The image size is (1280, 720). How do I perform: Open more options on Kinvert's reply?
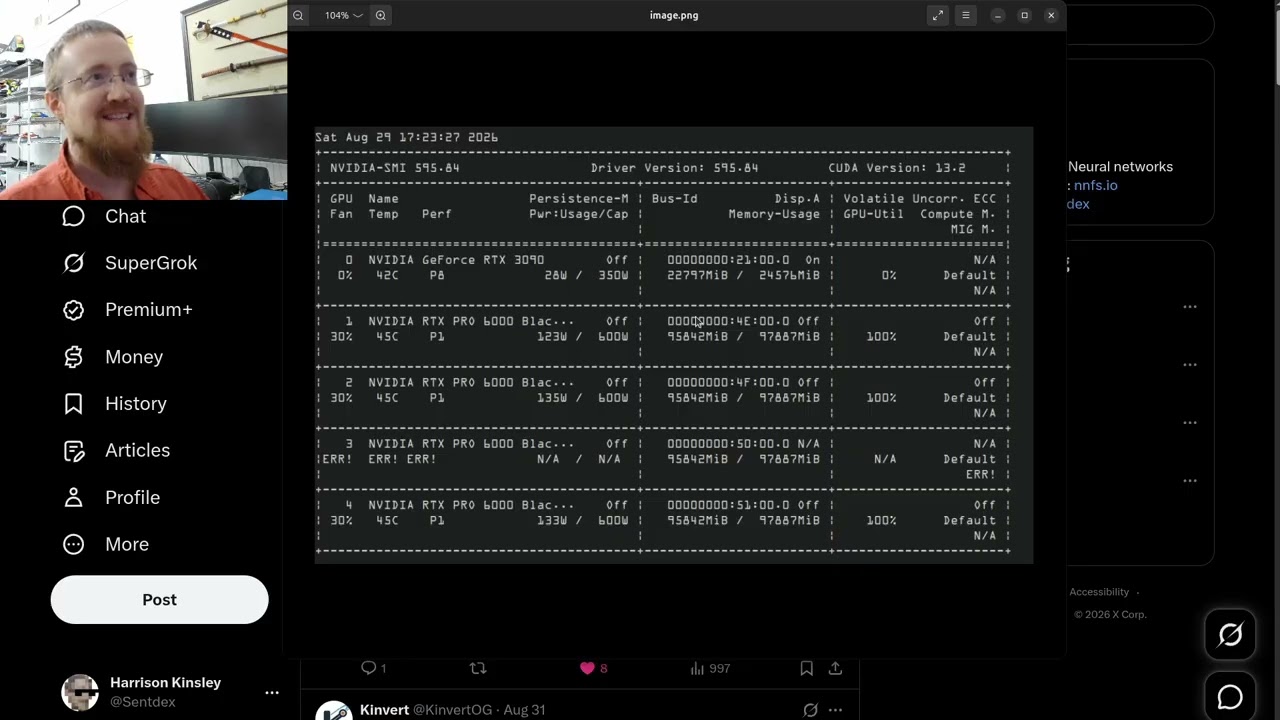[x=835, y=710]
